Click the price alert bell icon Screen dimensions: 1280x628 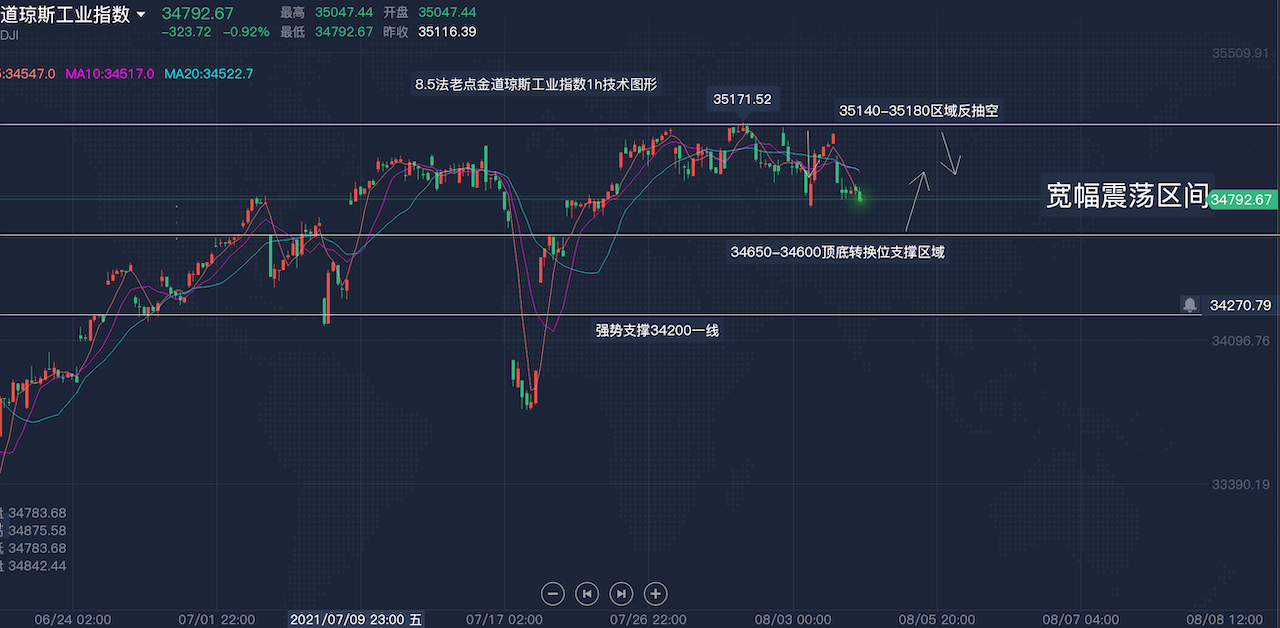[1190, 304]
